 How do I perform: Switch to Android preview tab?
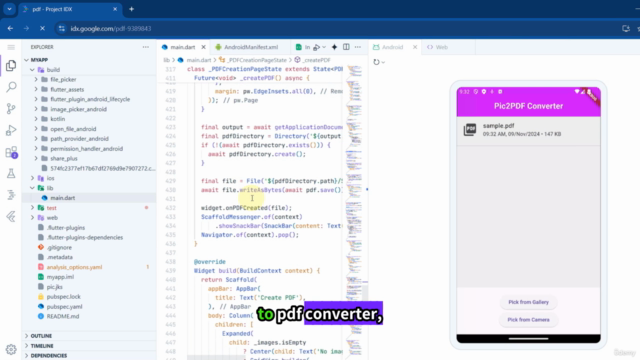pyautogui.click(x=392, y=47)
